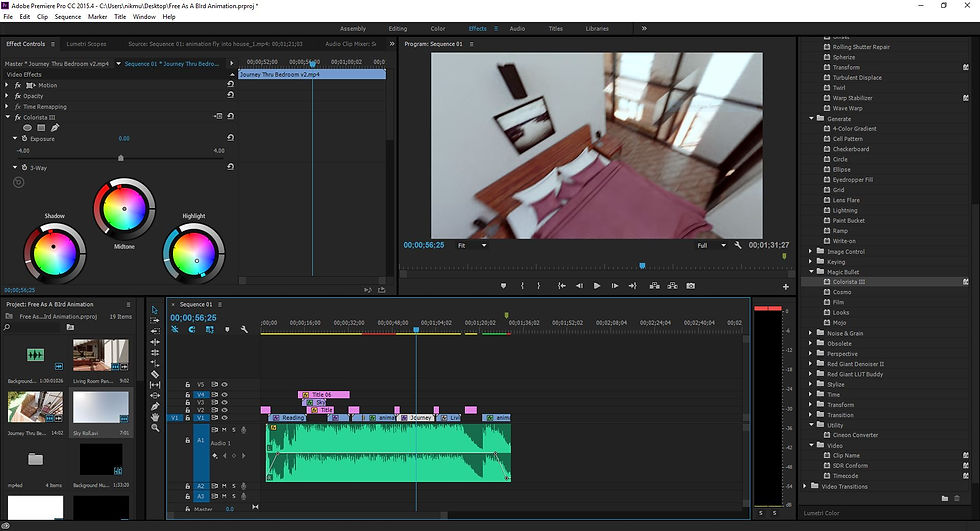Image resolution: width=980 pixels, height=531 pixels.
Task: Select the Razor tool
Action: [155, 374]
